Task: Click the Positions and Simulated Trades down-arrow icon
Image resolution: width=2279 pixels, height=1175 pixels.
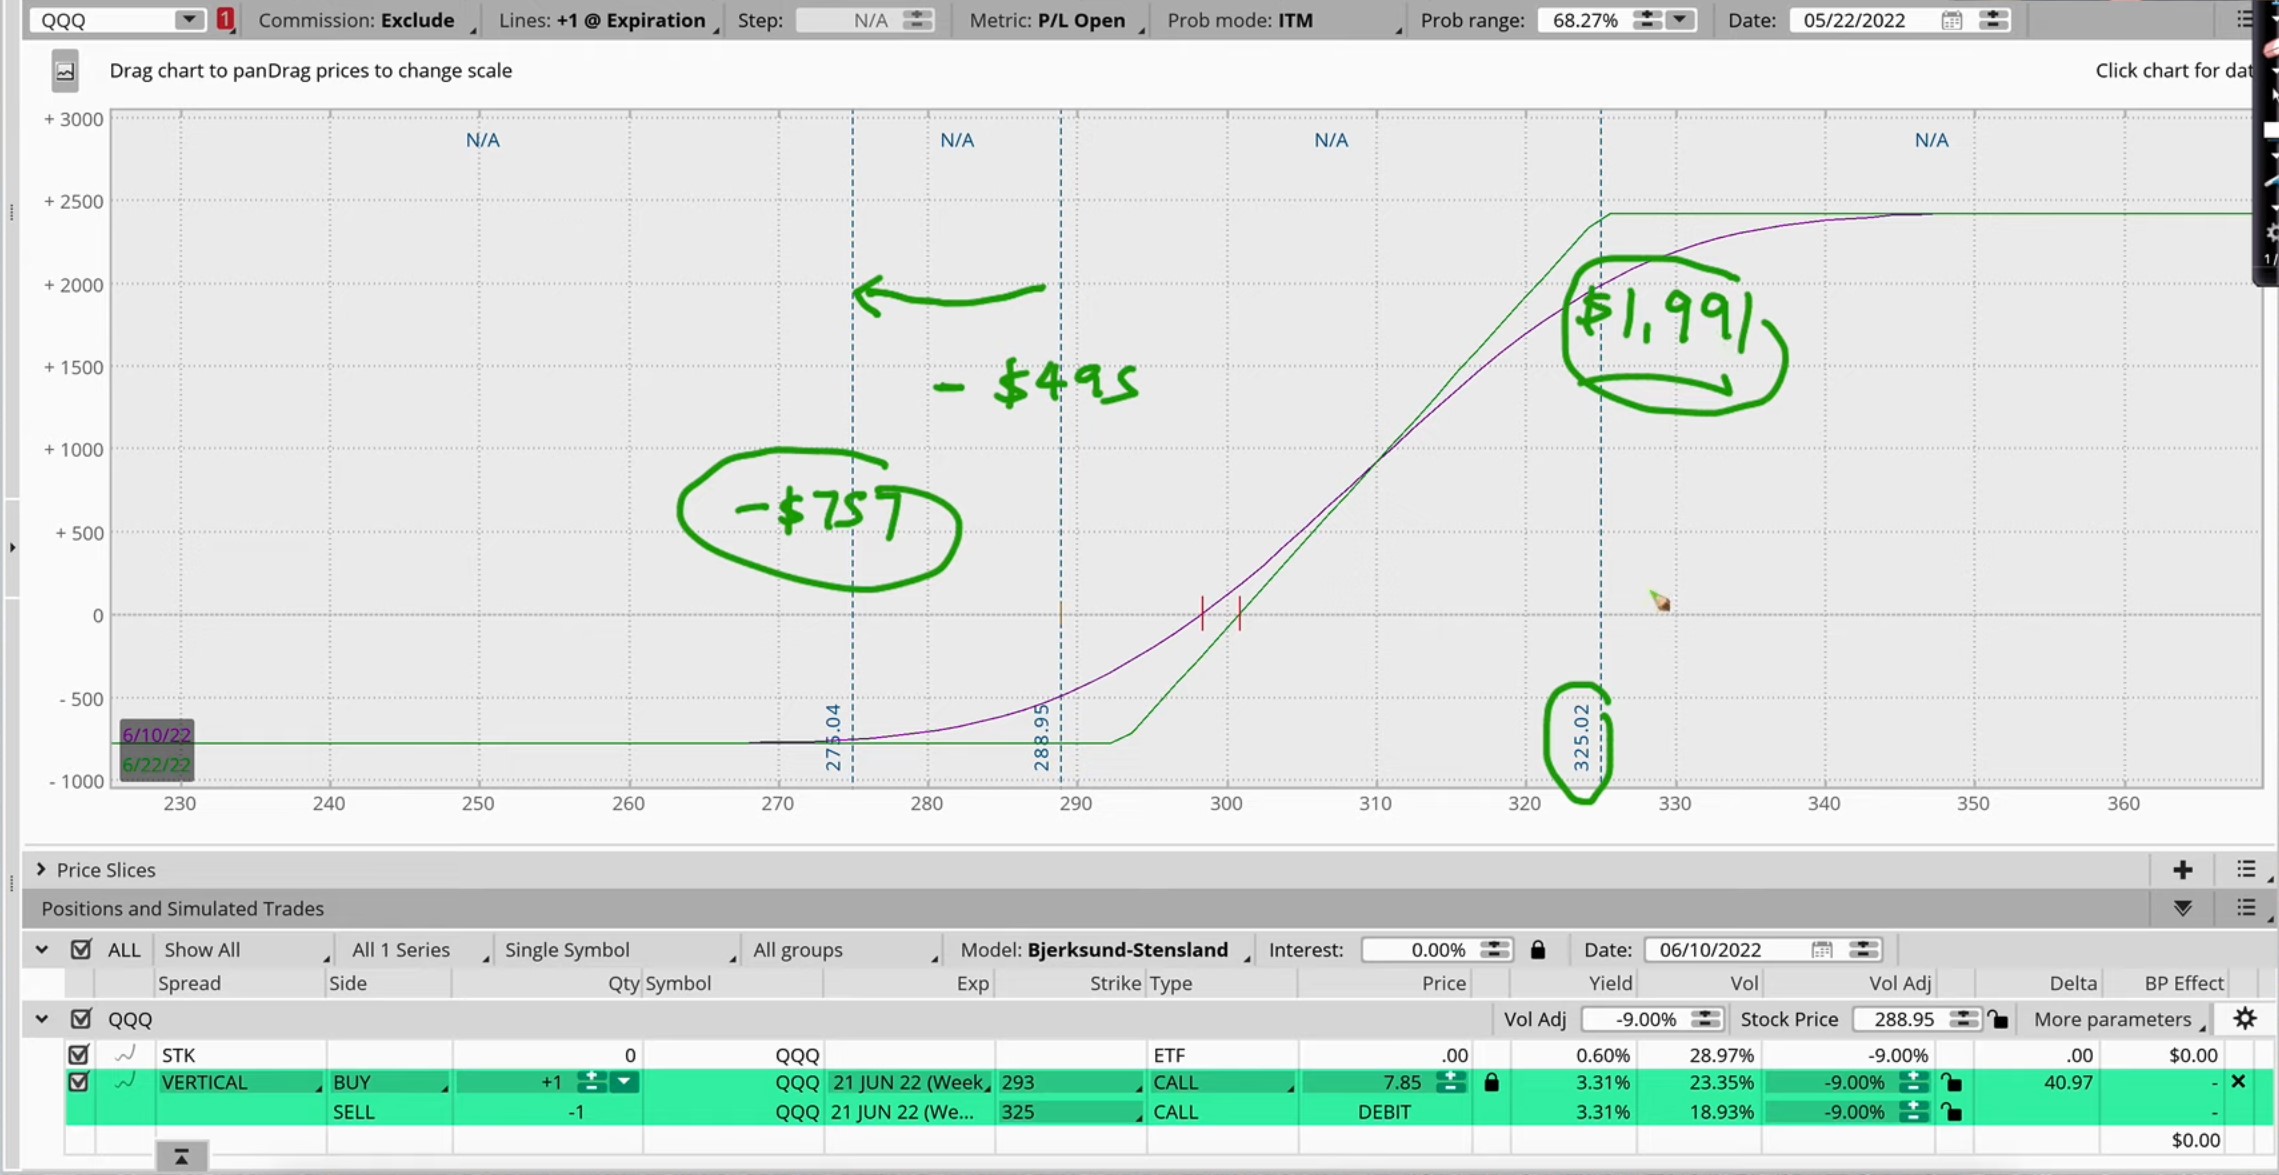Action: [2182, 908]
